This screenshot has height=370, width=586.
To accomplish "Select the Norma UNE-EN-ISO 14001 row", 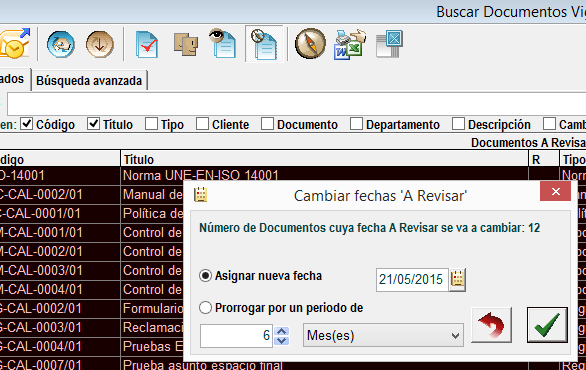I will coord(293,175).
